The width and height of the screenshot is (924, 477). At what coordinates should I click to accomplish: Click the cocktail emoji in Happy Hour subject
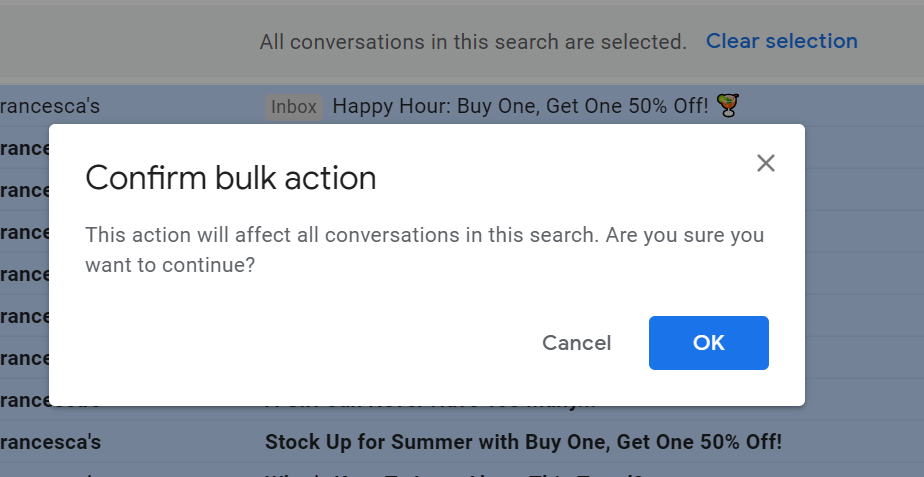click(728, 105)
